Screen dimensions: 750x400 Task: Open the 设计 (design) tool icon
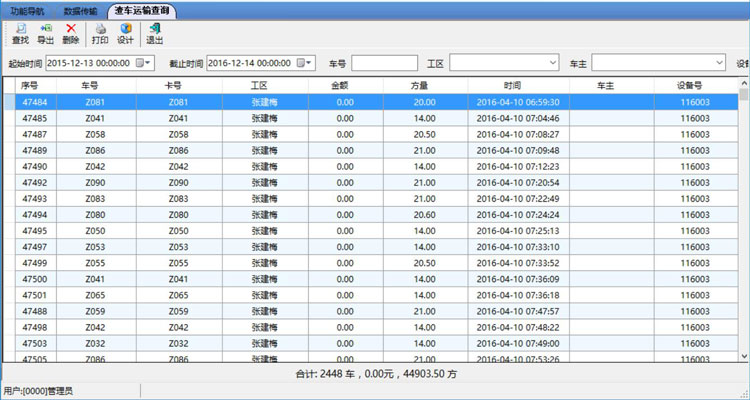click(x=125, y=34)
